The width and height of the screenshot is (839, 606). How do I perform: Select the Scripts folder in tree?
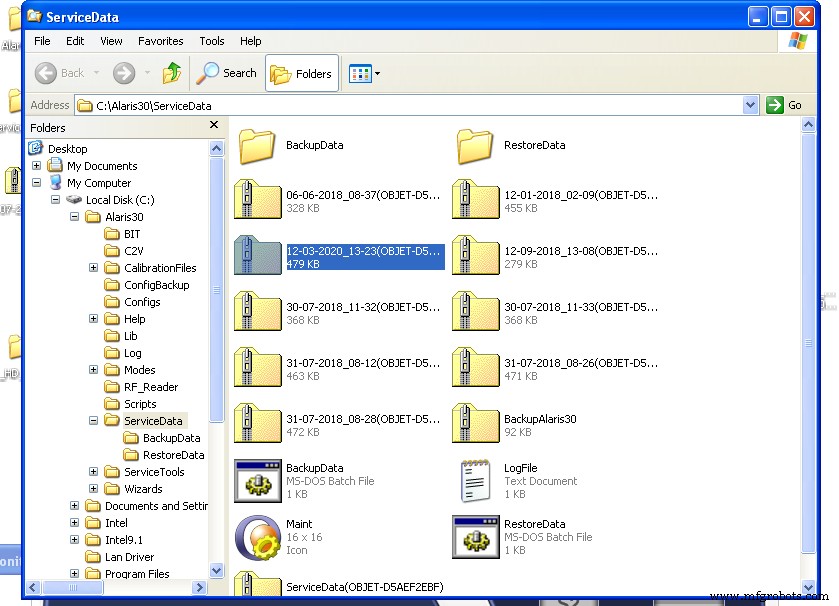tap(140, 404)
